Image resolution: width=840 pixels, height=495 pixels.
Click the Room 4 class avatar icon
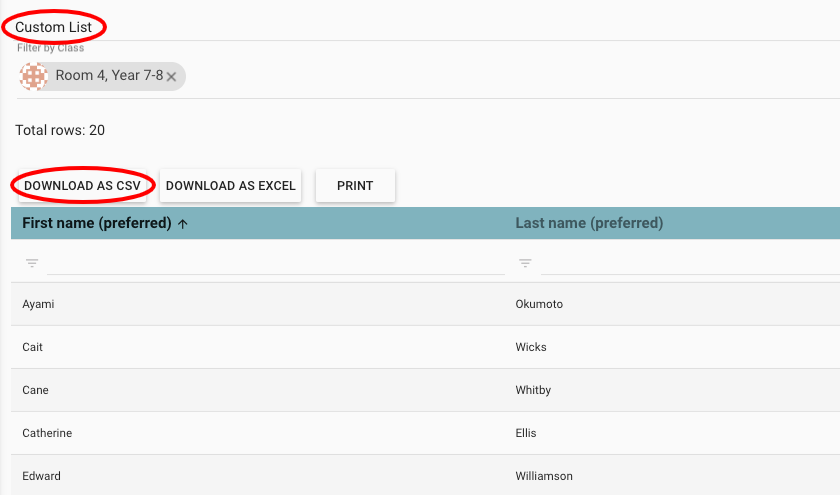(x=35, y=76)
